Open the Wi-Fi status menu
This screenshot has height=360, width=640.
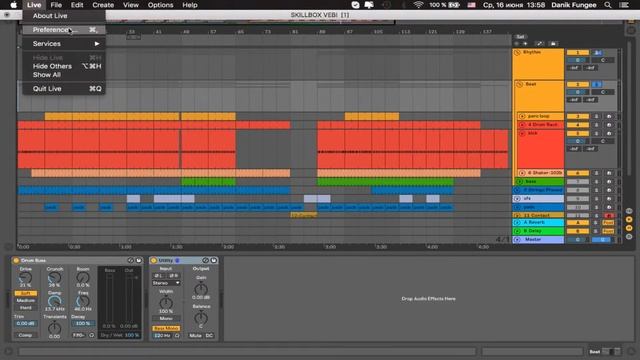(x=418, y=5)
